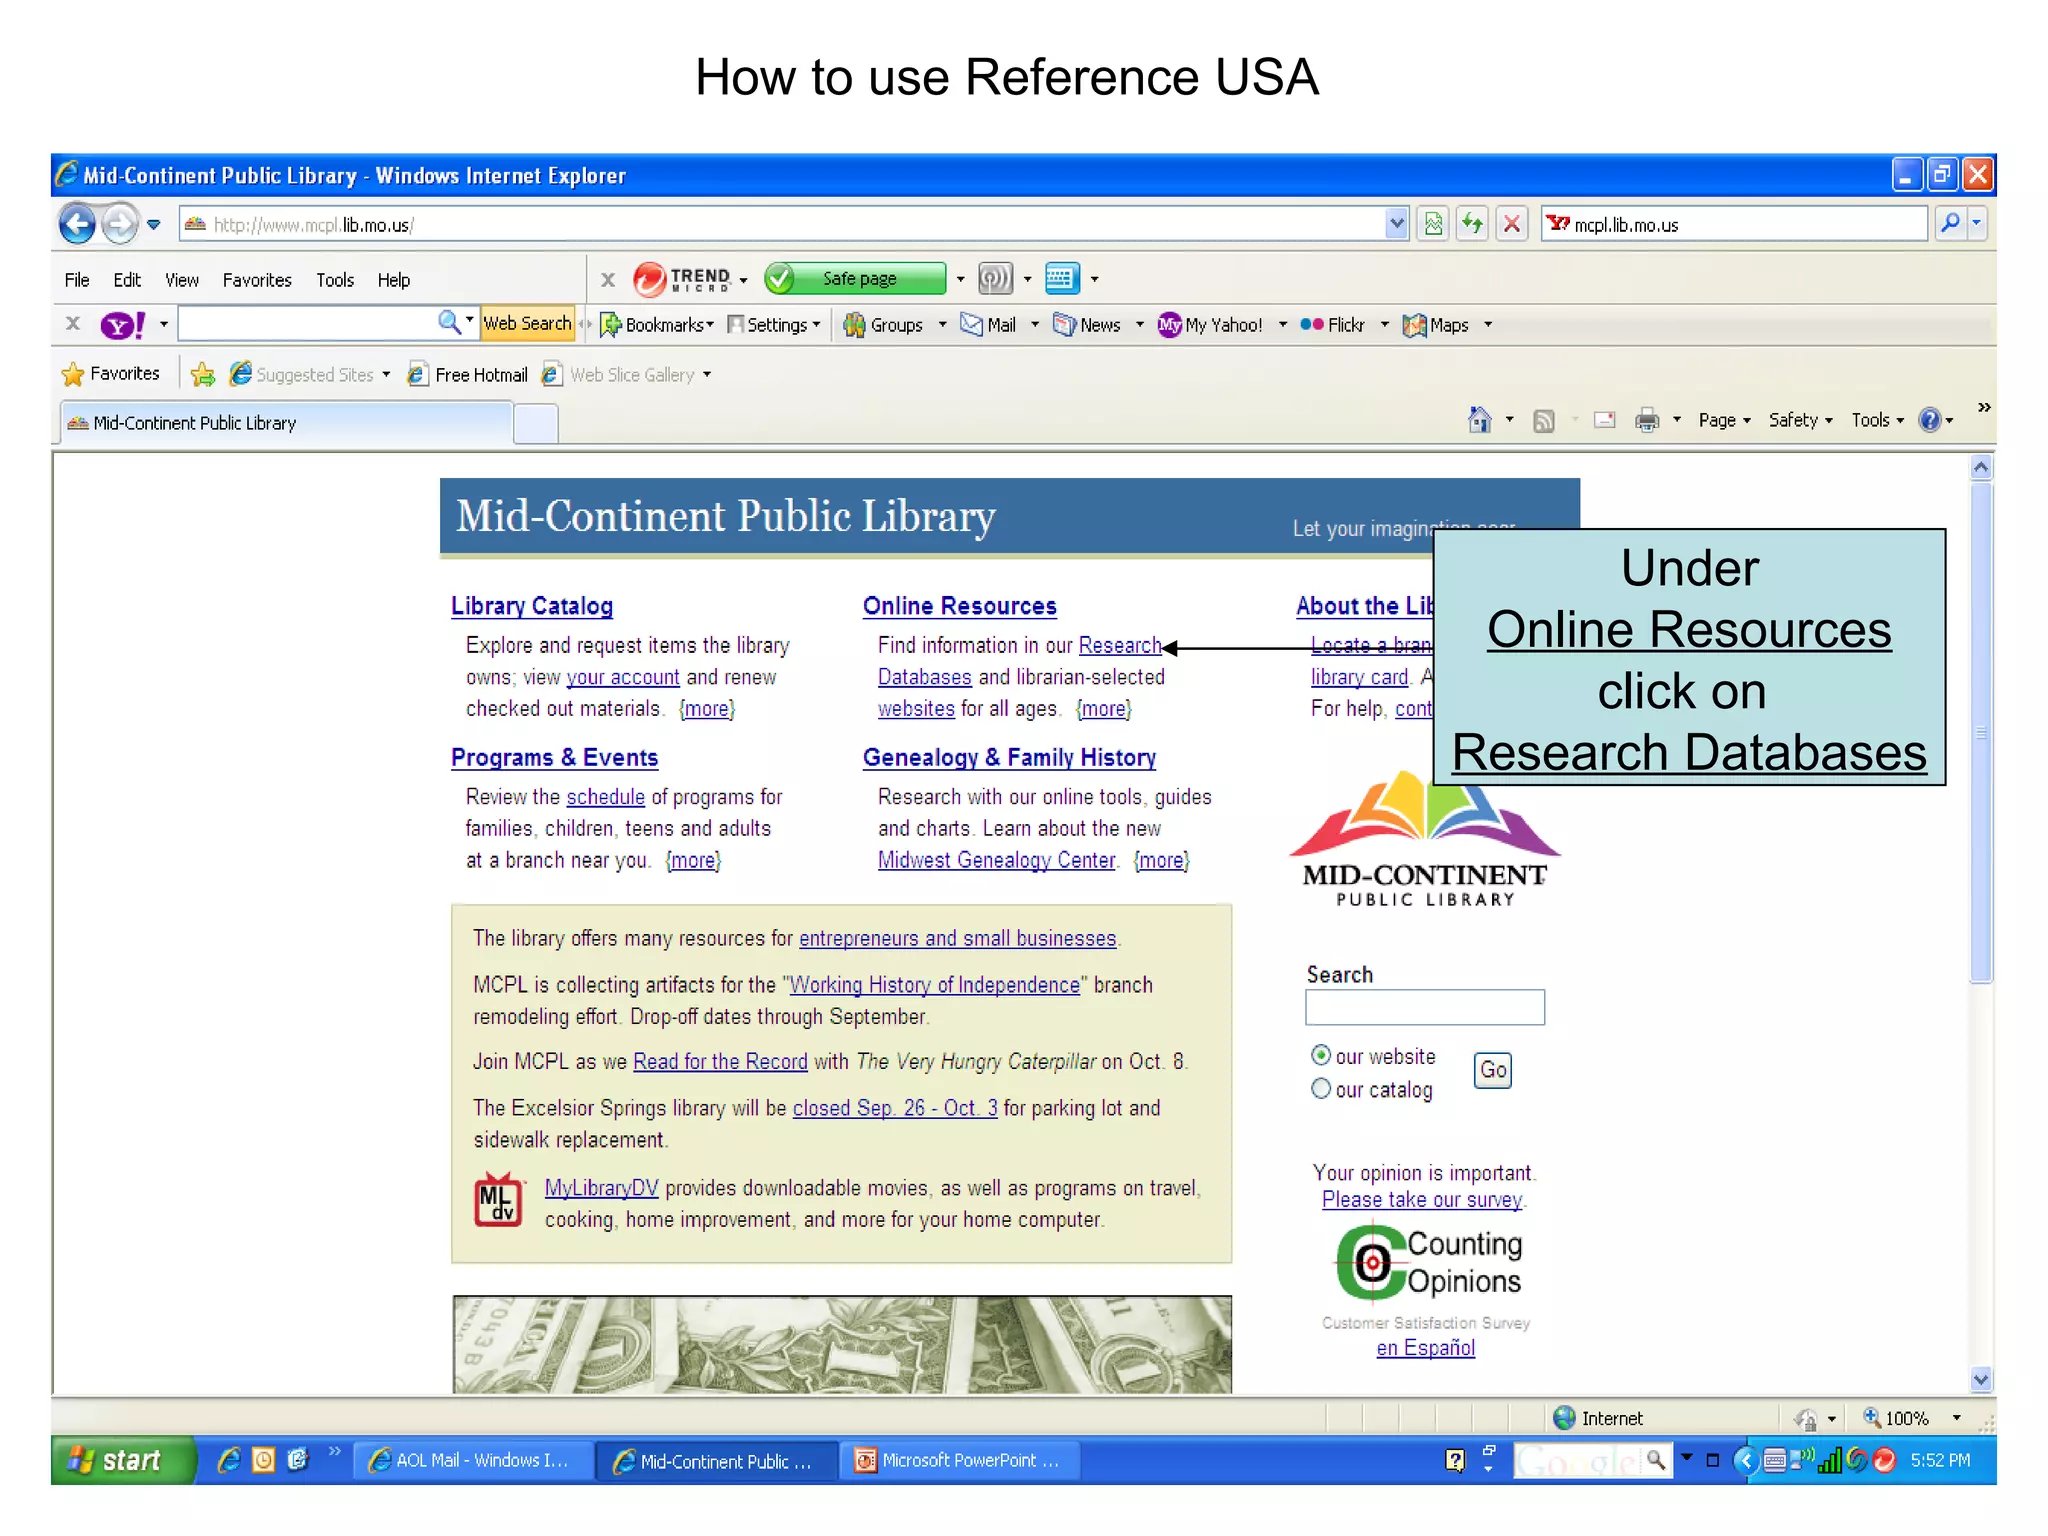The width and height of the screenshot is (2048, 1536).
Task: Click the Help question mark icon
Action: [x=1930, y=420]
